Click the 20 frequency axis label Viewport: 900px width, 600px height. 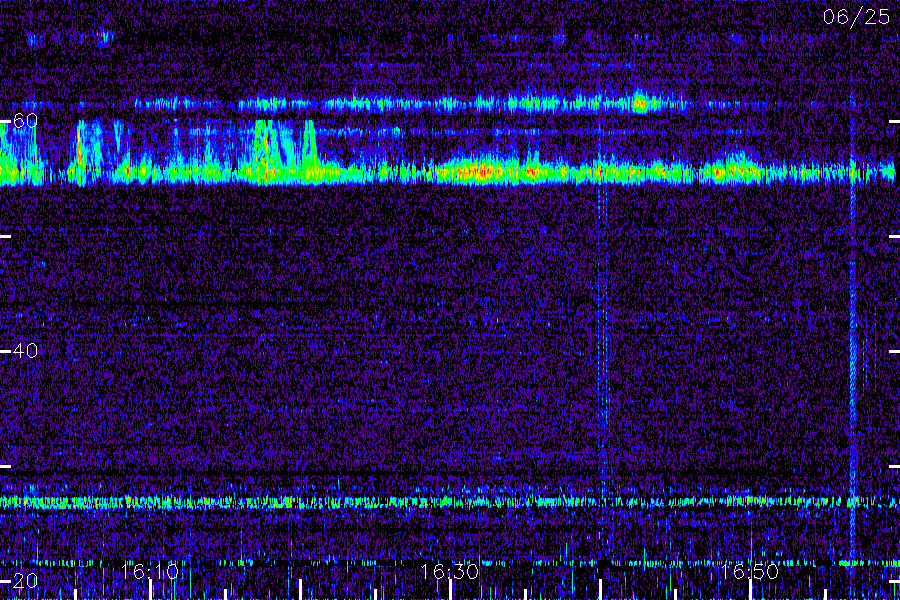(x=25, y=581)
